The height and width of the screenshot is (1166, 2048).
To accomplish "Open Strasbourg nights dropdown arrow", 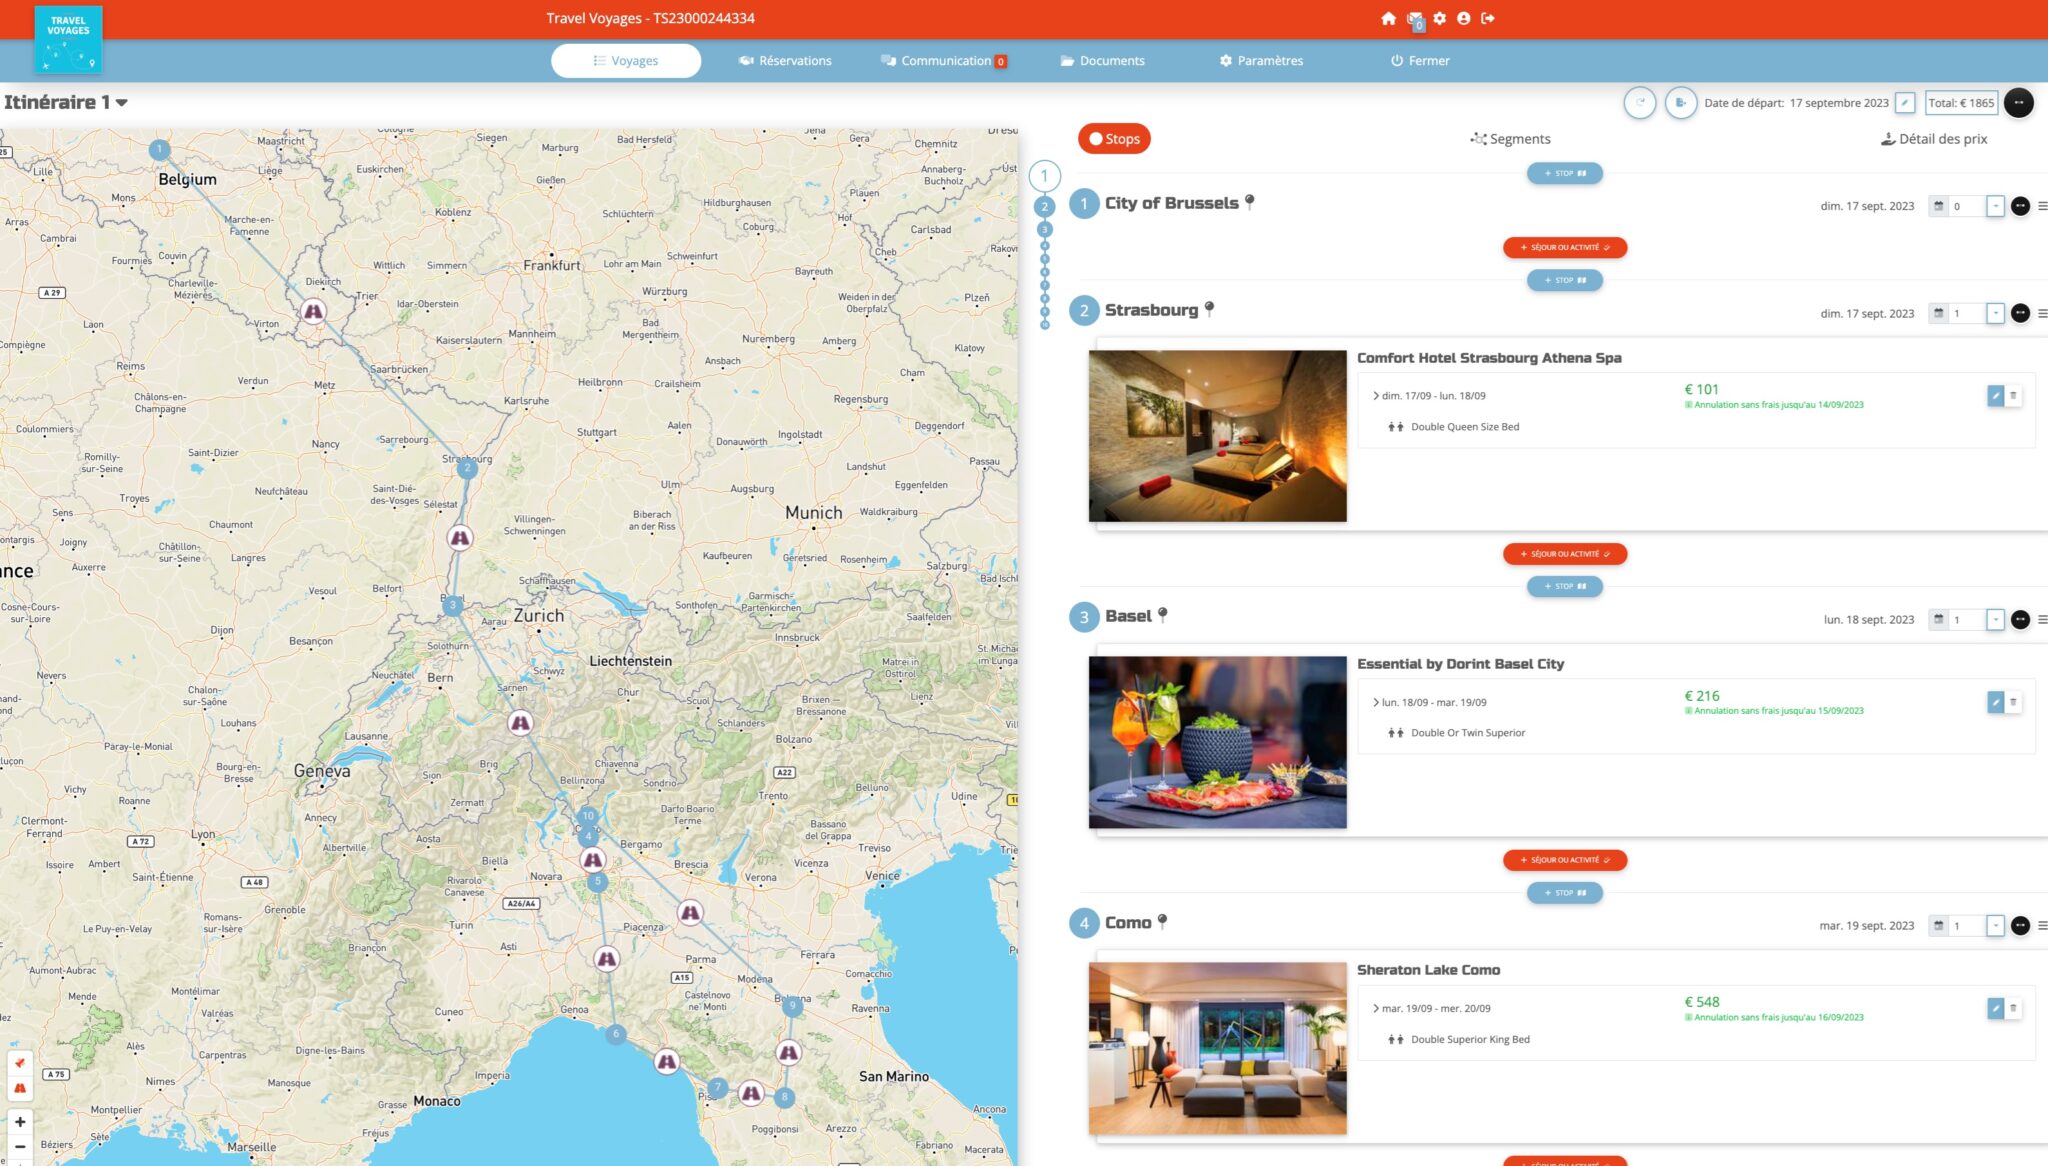I will coord(1995,313).
